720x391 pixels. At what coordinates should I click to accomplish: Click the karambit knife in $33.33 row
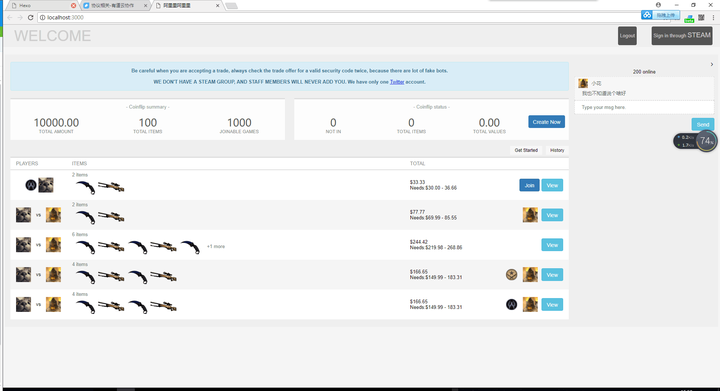pyautogui.click(x=85, y=187)
